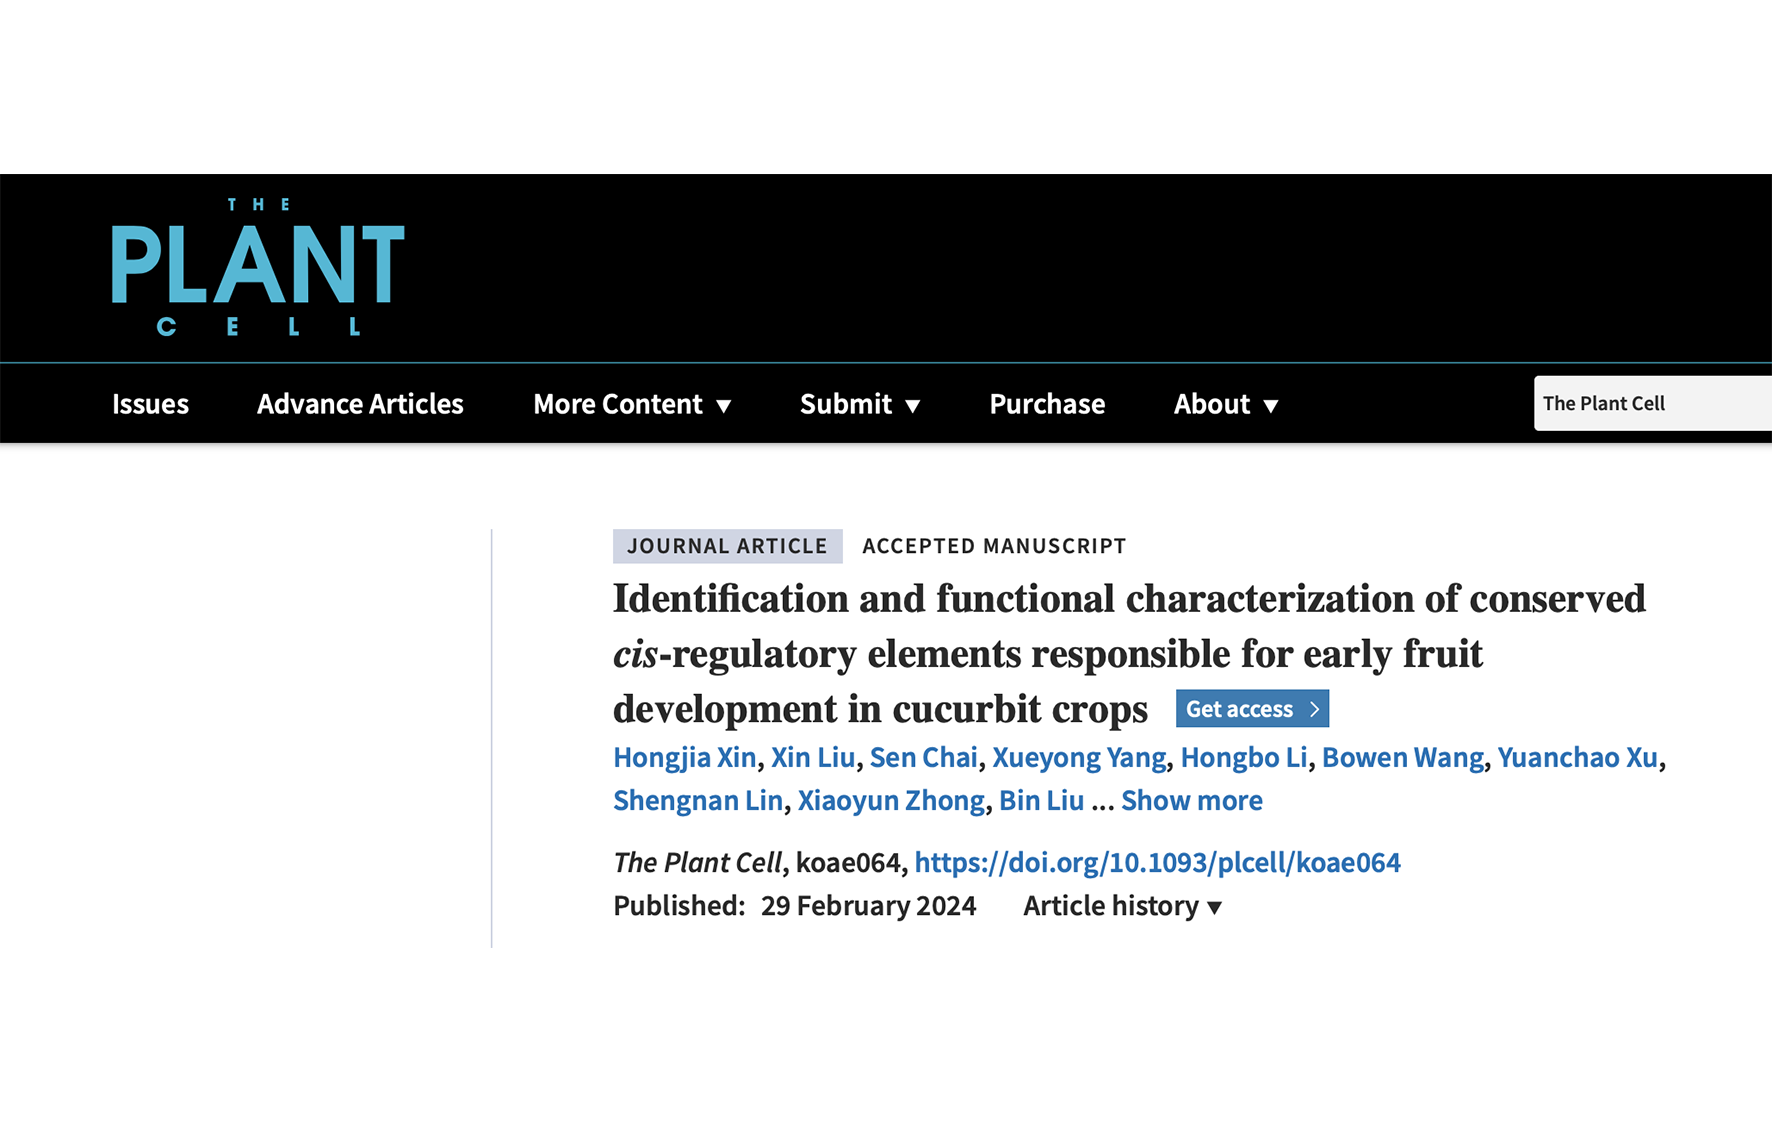Open the Issues navigation menu

pyautogui.click(x=150, y=404)
